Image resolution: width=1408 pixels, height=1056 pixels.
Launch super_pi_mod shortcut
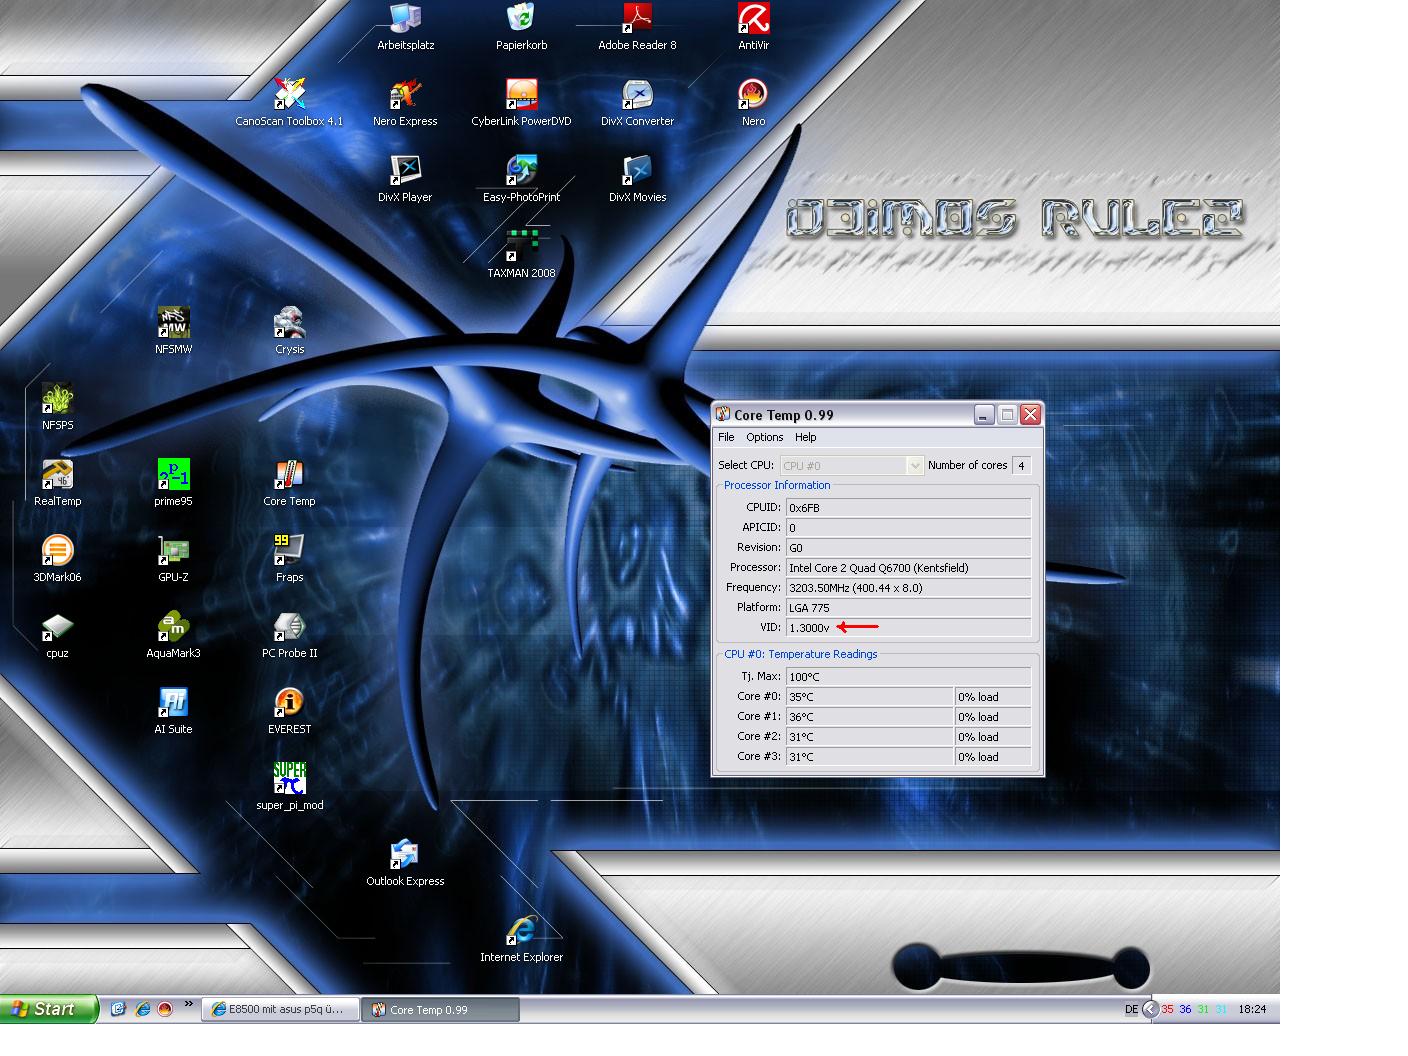coord(289,787)
